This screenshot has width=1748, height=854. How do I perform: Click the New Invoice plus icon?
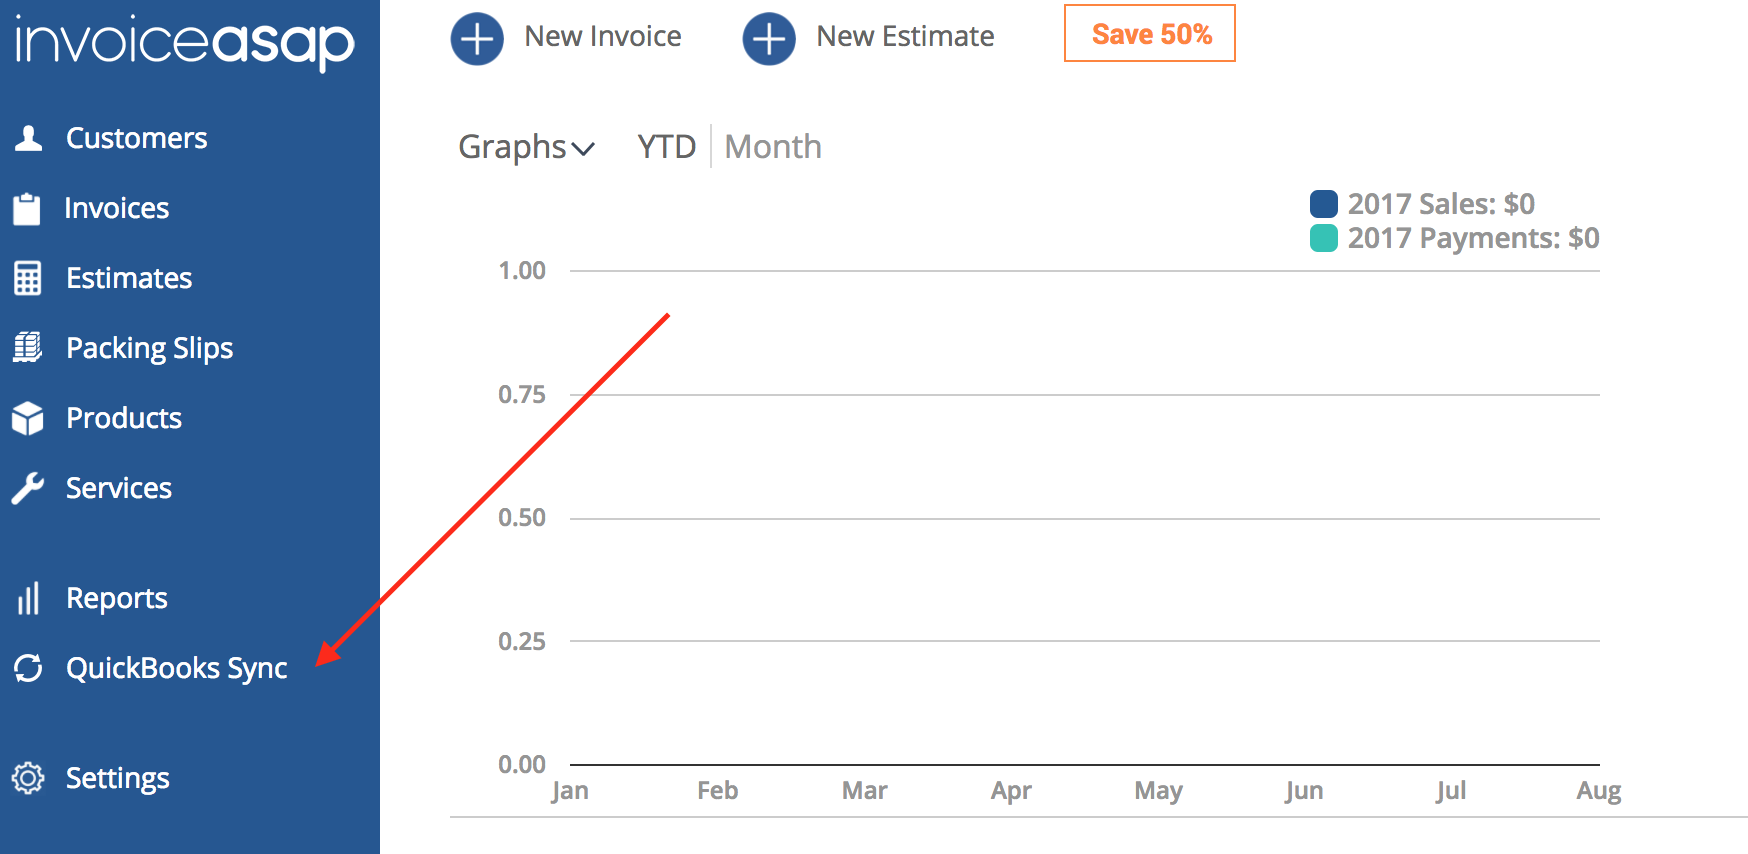coord(477,39)
